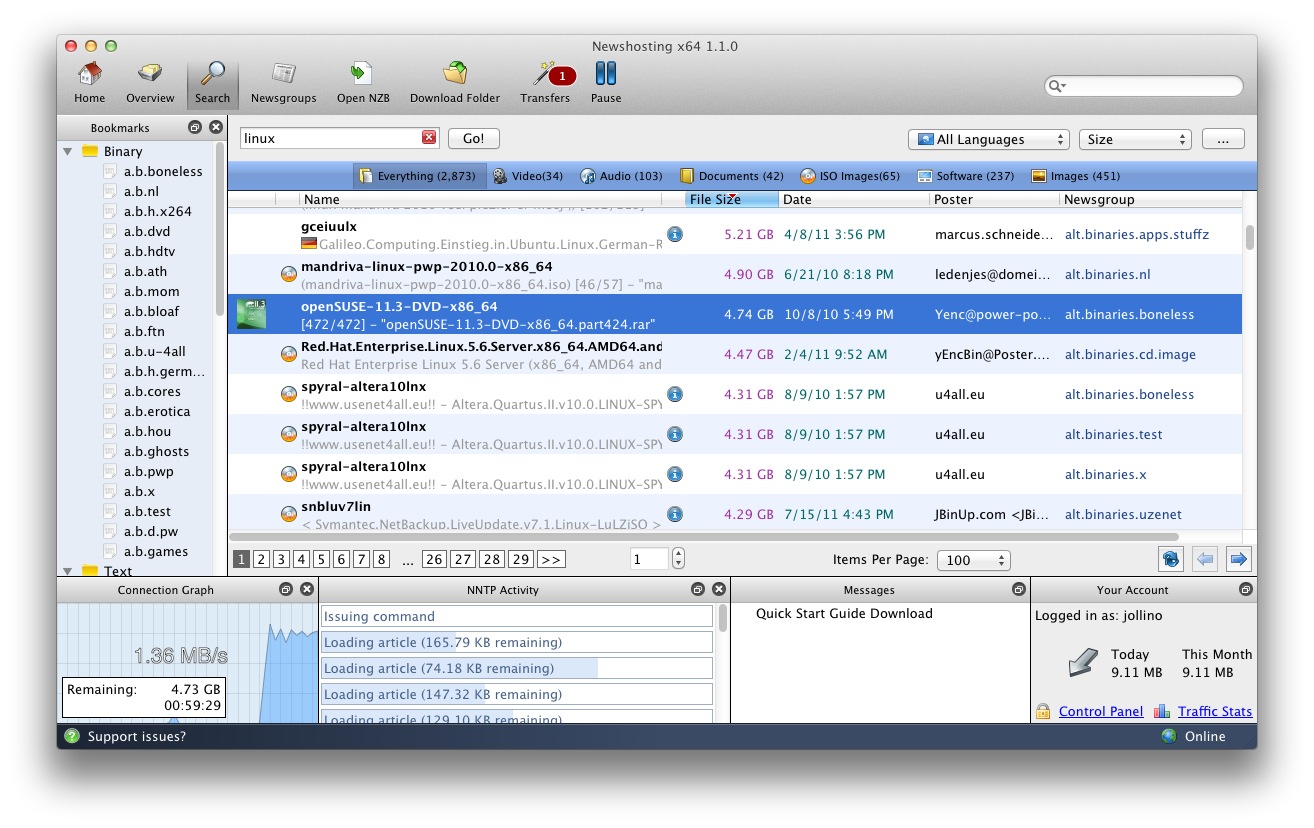Click the NNTP Activity scrollbar
The width and height of the screenshot is (1314, 828).
pos(722,617)
